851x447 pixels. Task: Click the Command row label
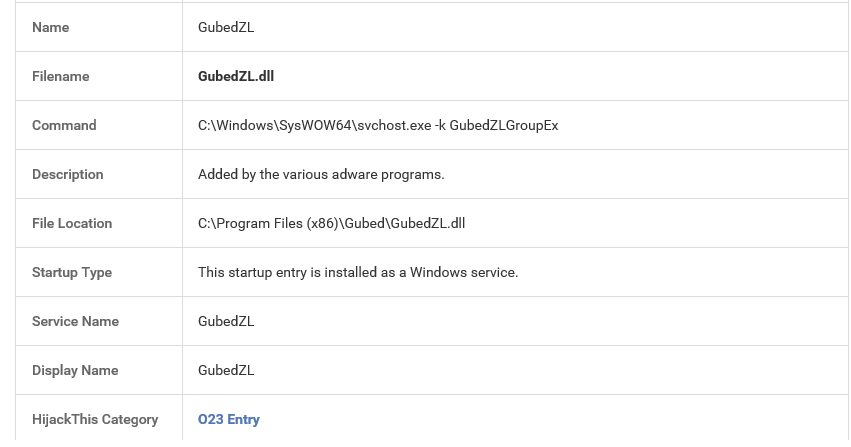click(x=64, y=125)
